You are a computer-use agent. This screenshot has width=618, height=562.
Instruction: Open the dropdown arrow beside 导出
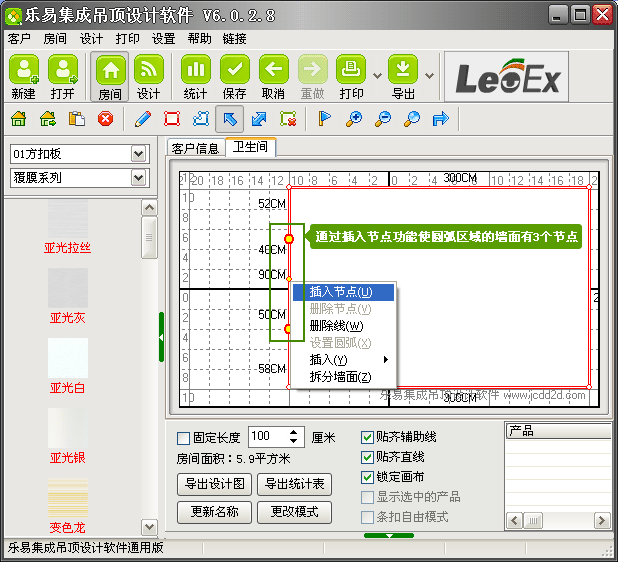[429, 75]
